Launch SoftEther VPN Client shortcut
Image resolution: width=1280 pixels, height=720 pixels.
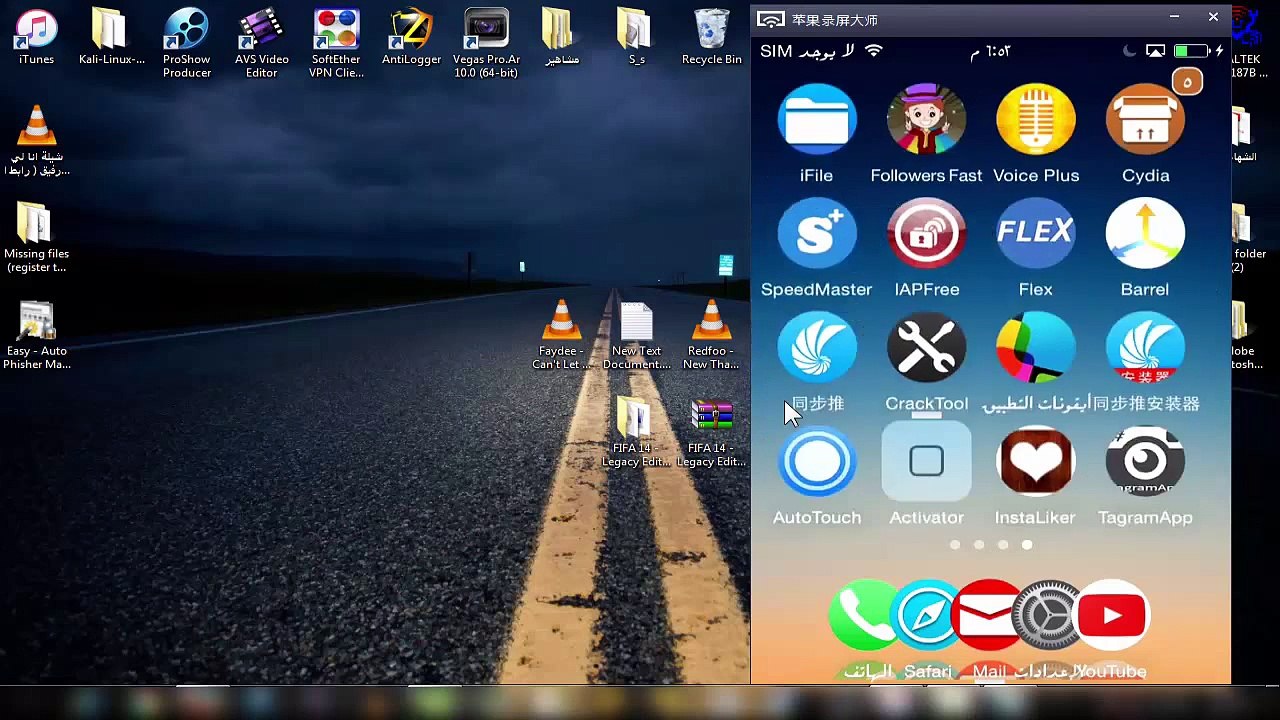336,42
